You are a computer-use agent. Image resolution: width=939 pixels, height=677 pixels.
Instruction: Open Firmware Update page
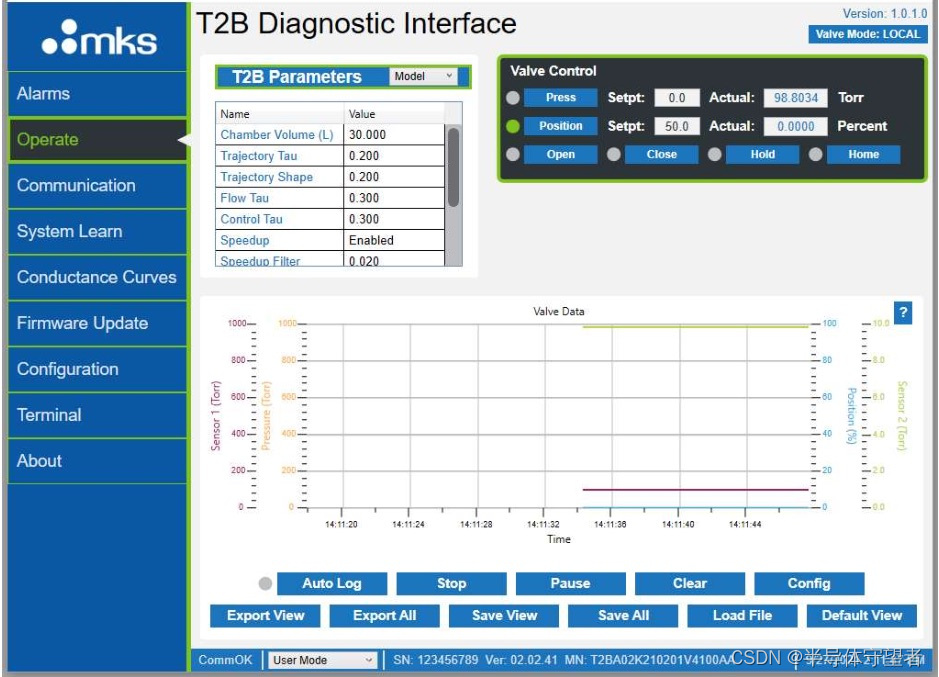(x=98, y=324)
